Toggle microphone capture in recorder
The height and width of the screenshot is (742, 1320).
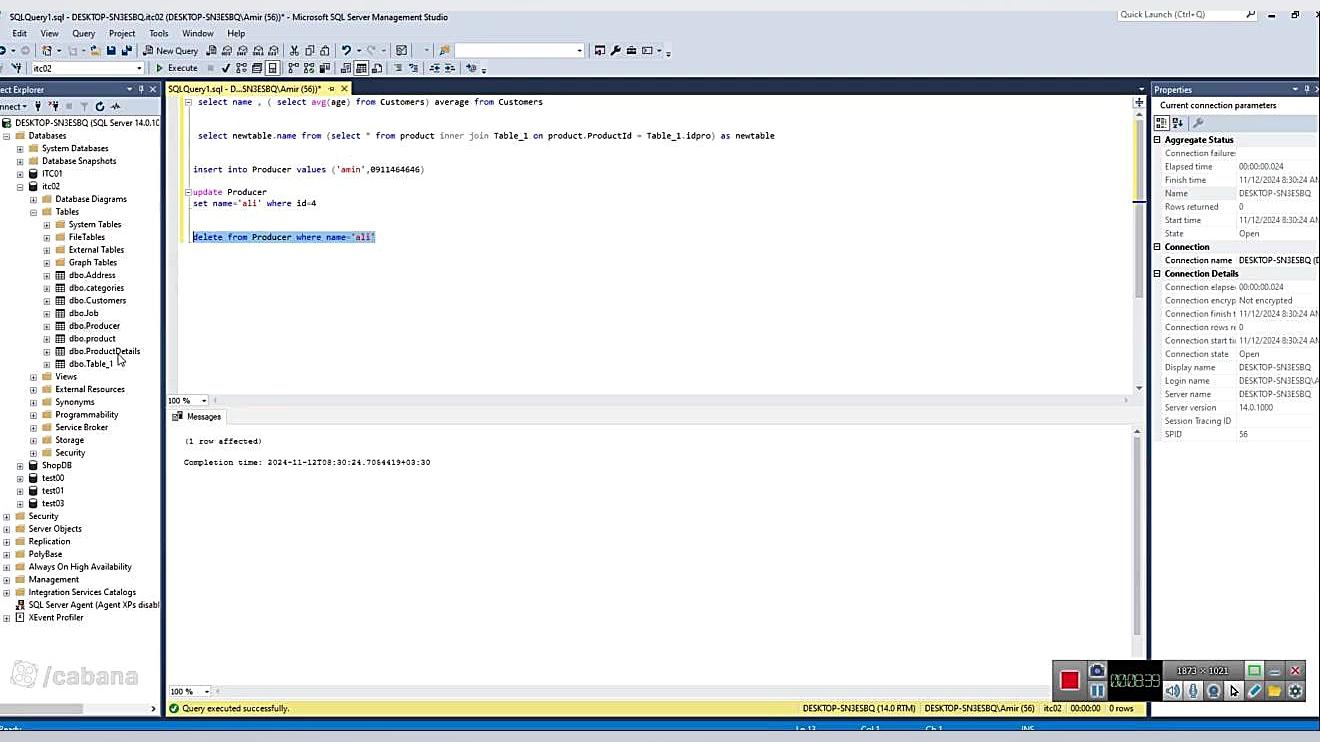point(1193,691)
